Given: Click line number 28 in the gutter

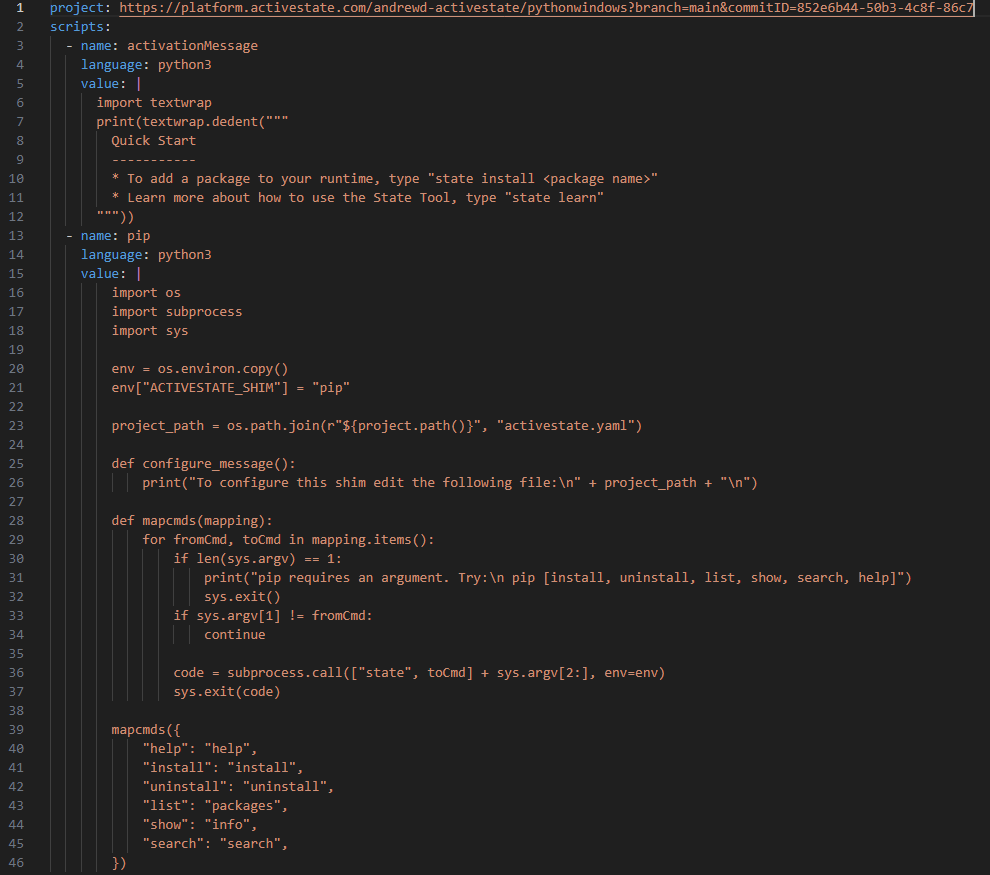Looking at the screenshot, I should pyautogui.click(x=16, y=520).
